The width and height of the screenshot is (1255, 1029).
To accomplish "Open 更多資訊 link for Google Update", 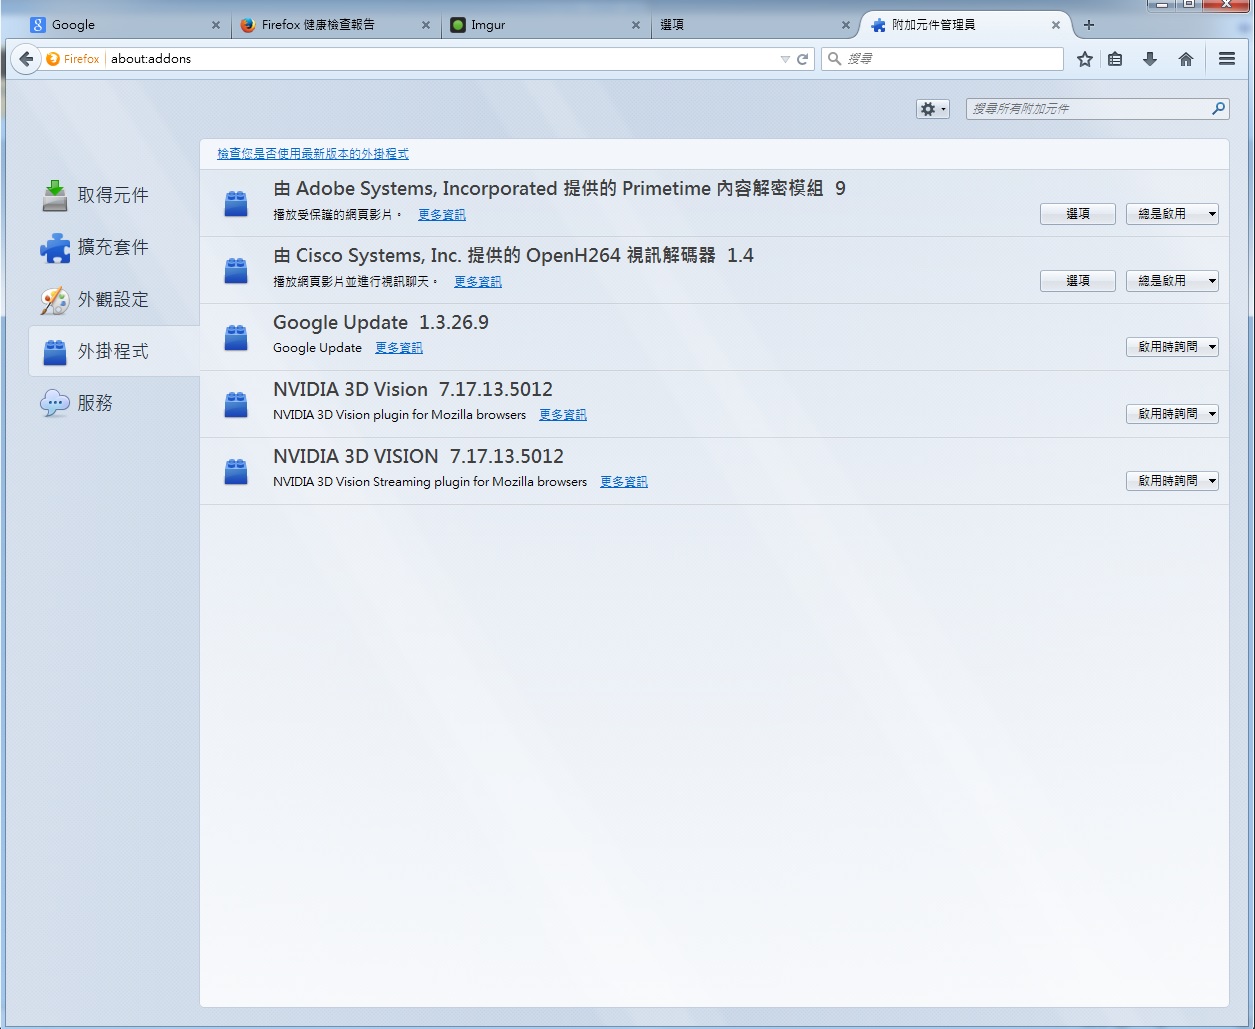I will pos(398,348).
